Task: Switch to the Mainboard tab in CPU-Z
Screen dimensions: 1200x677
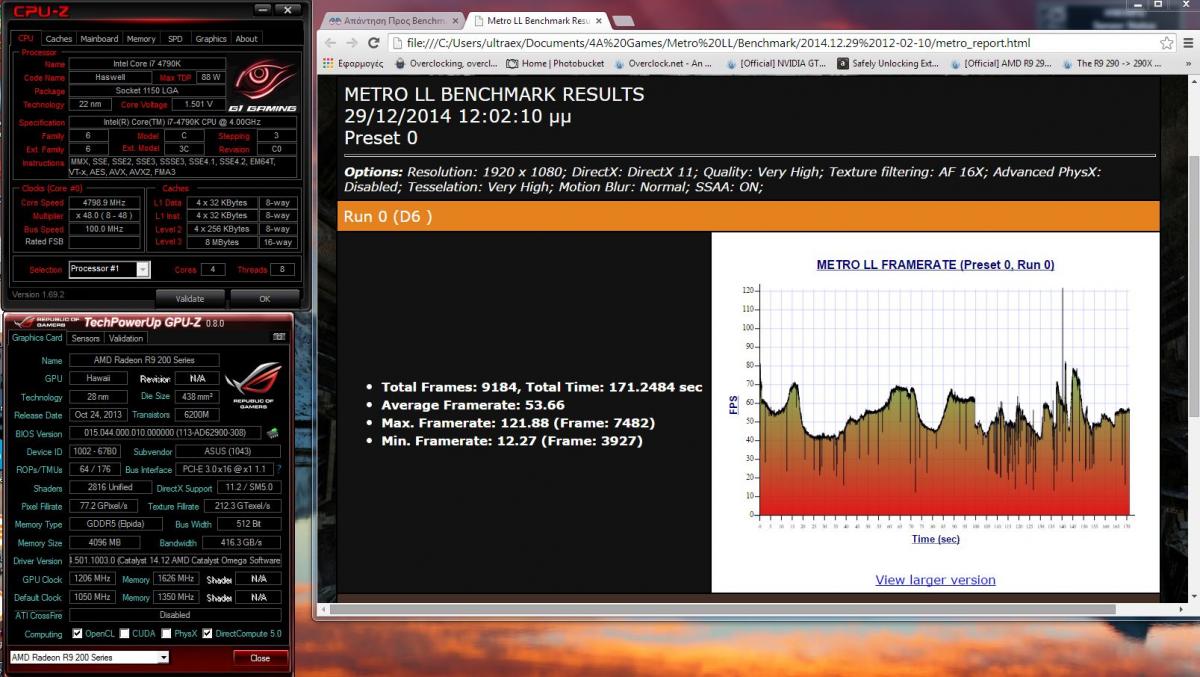Action: coord(99,39)
